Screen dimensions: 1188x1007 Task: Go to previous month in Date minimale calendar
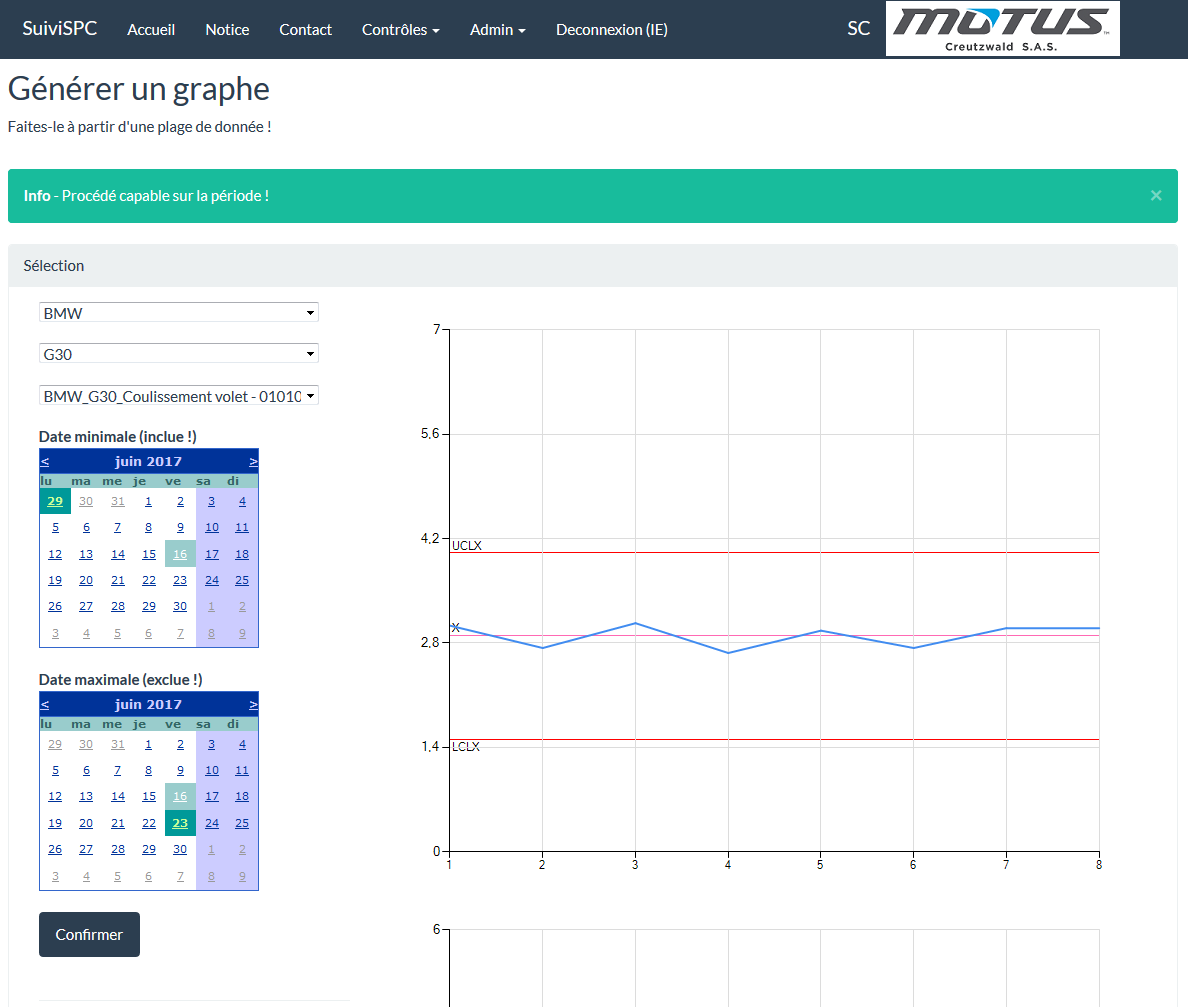point(45,461)
